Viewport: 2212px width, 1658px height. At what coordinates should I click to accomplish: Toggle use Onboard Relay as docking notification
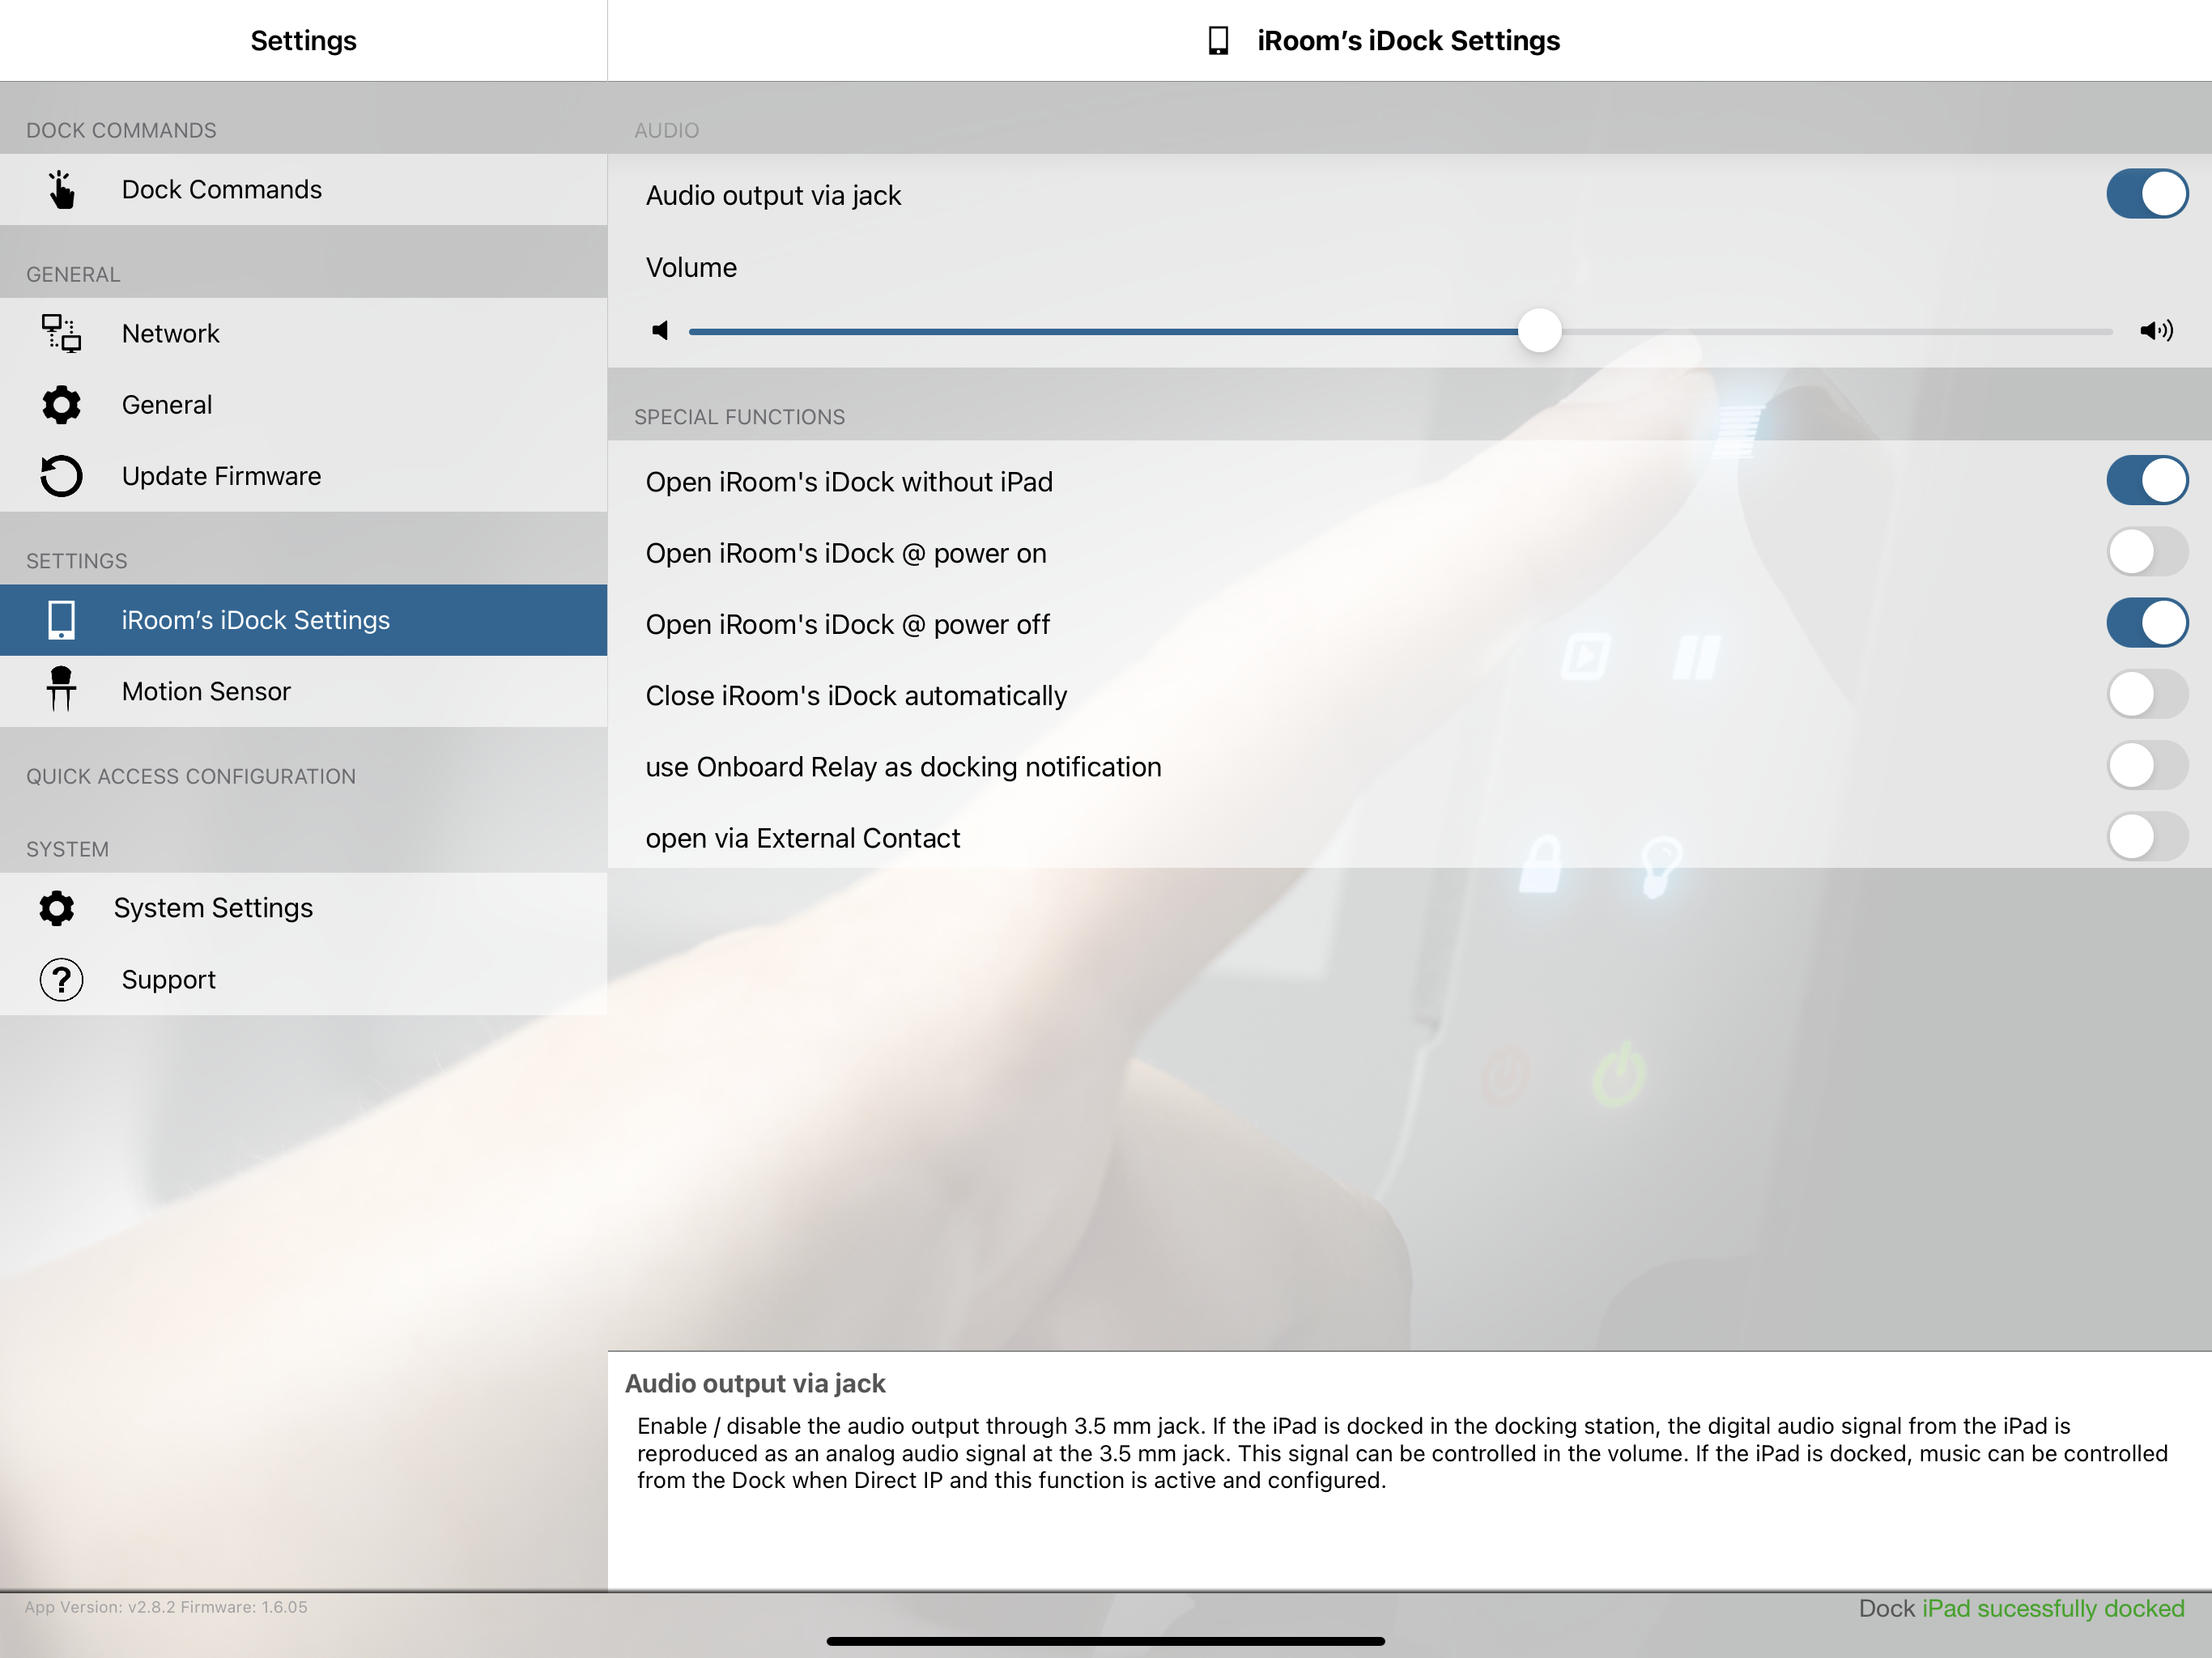(2147, 766)
